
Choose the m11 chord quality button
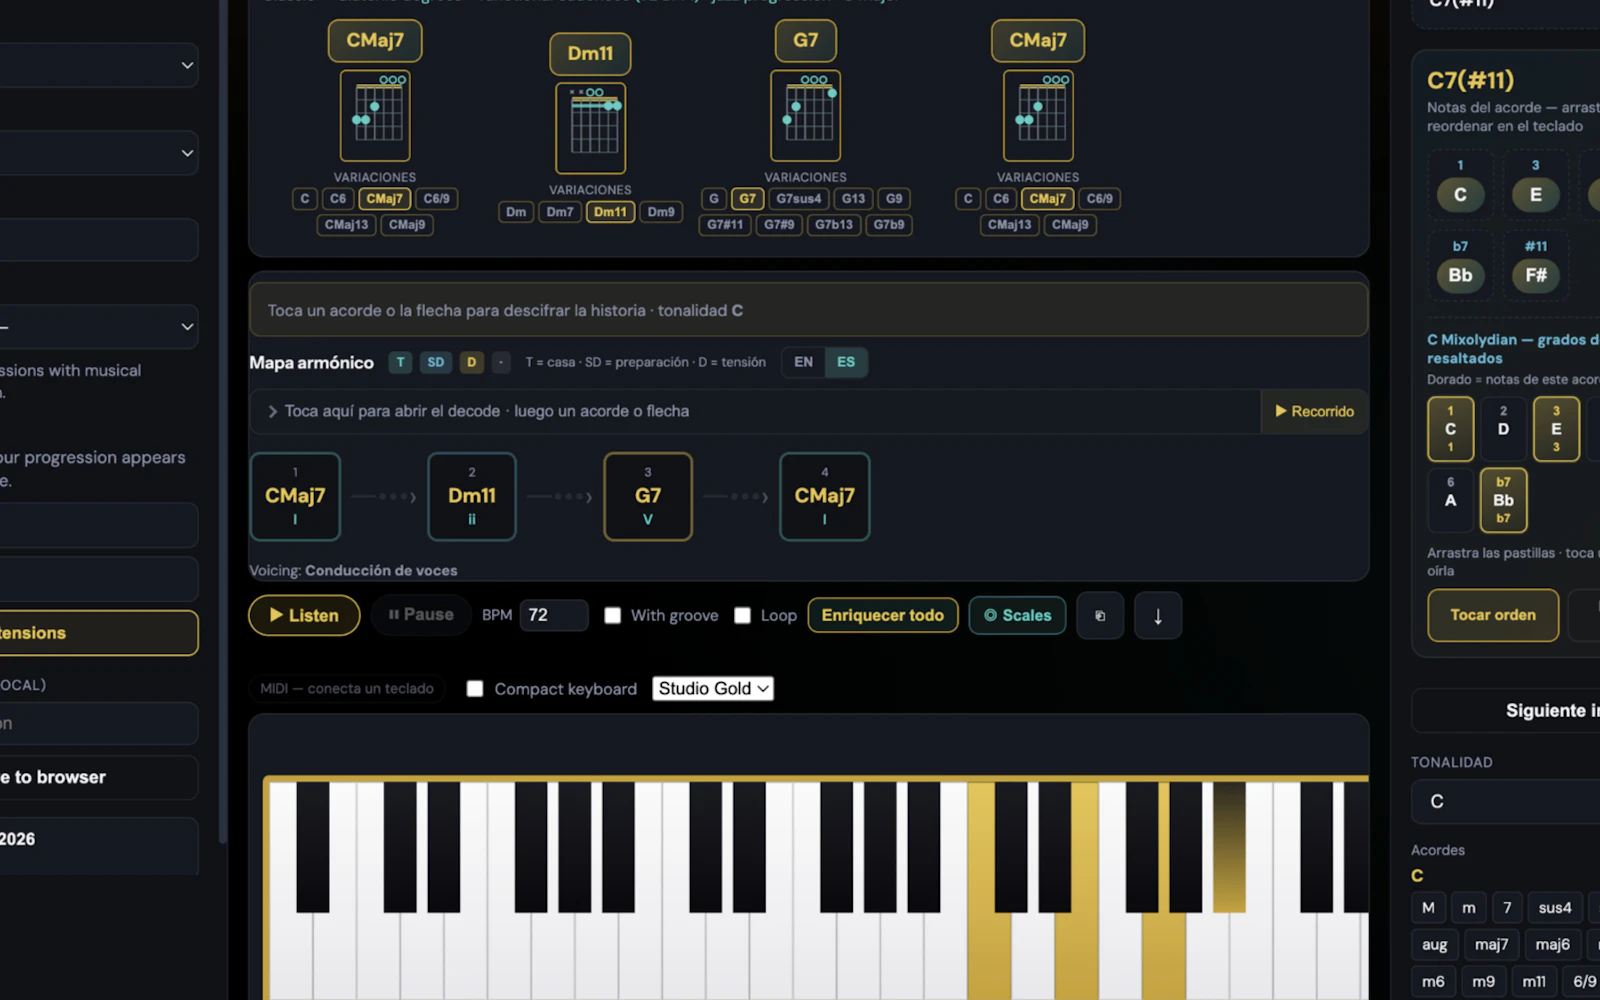click(x=1534, y=982)
